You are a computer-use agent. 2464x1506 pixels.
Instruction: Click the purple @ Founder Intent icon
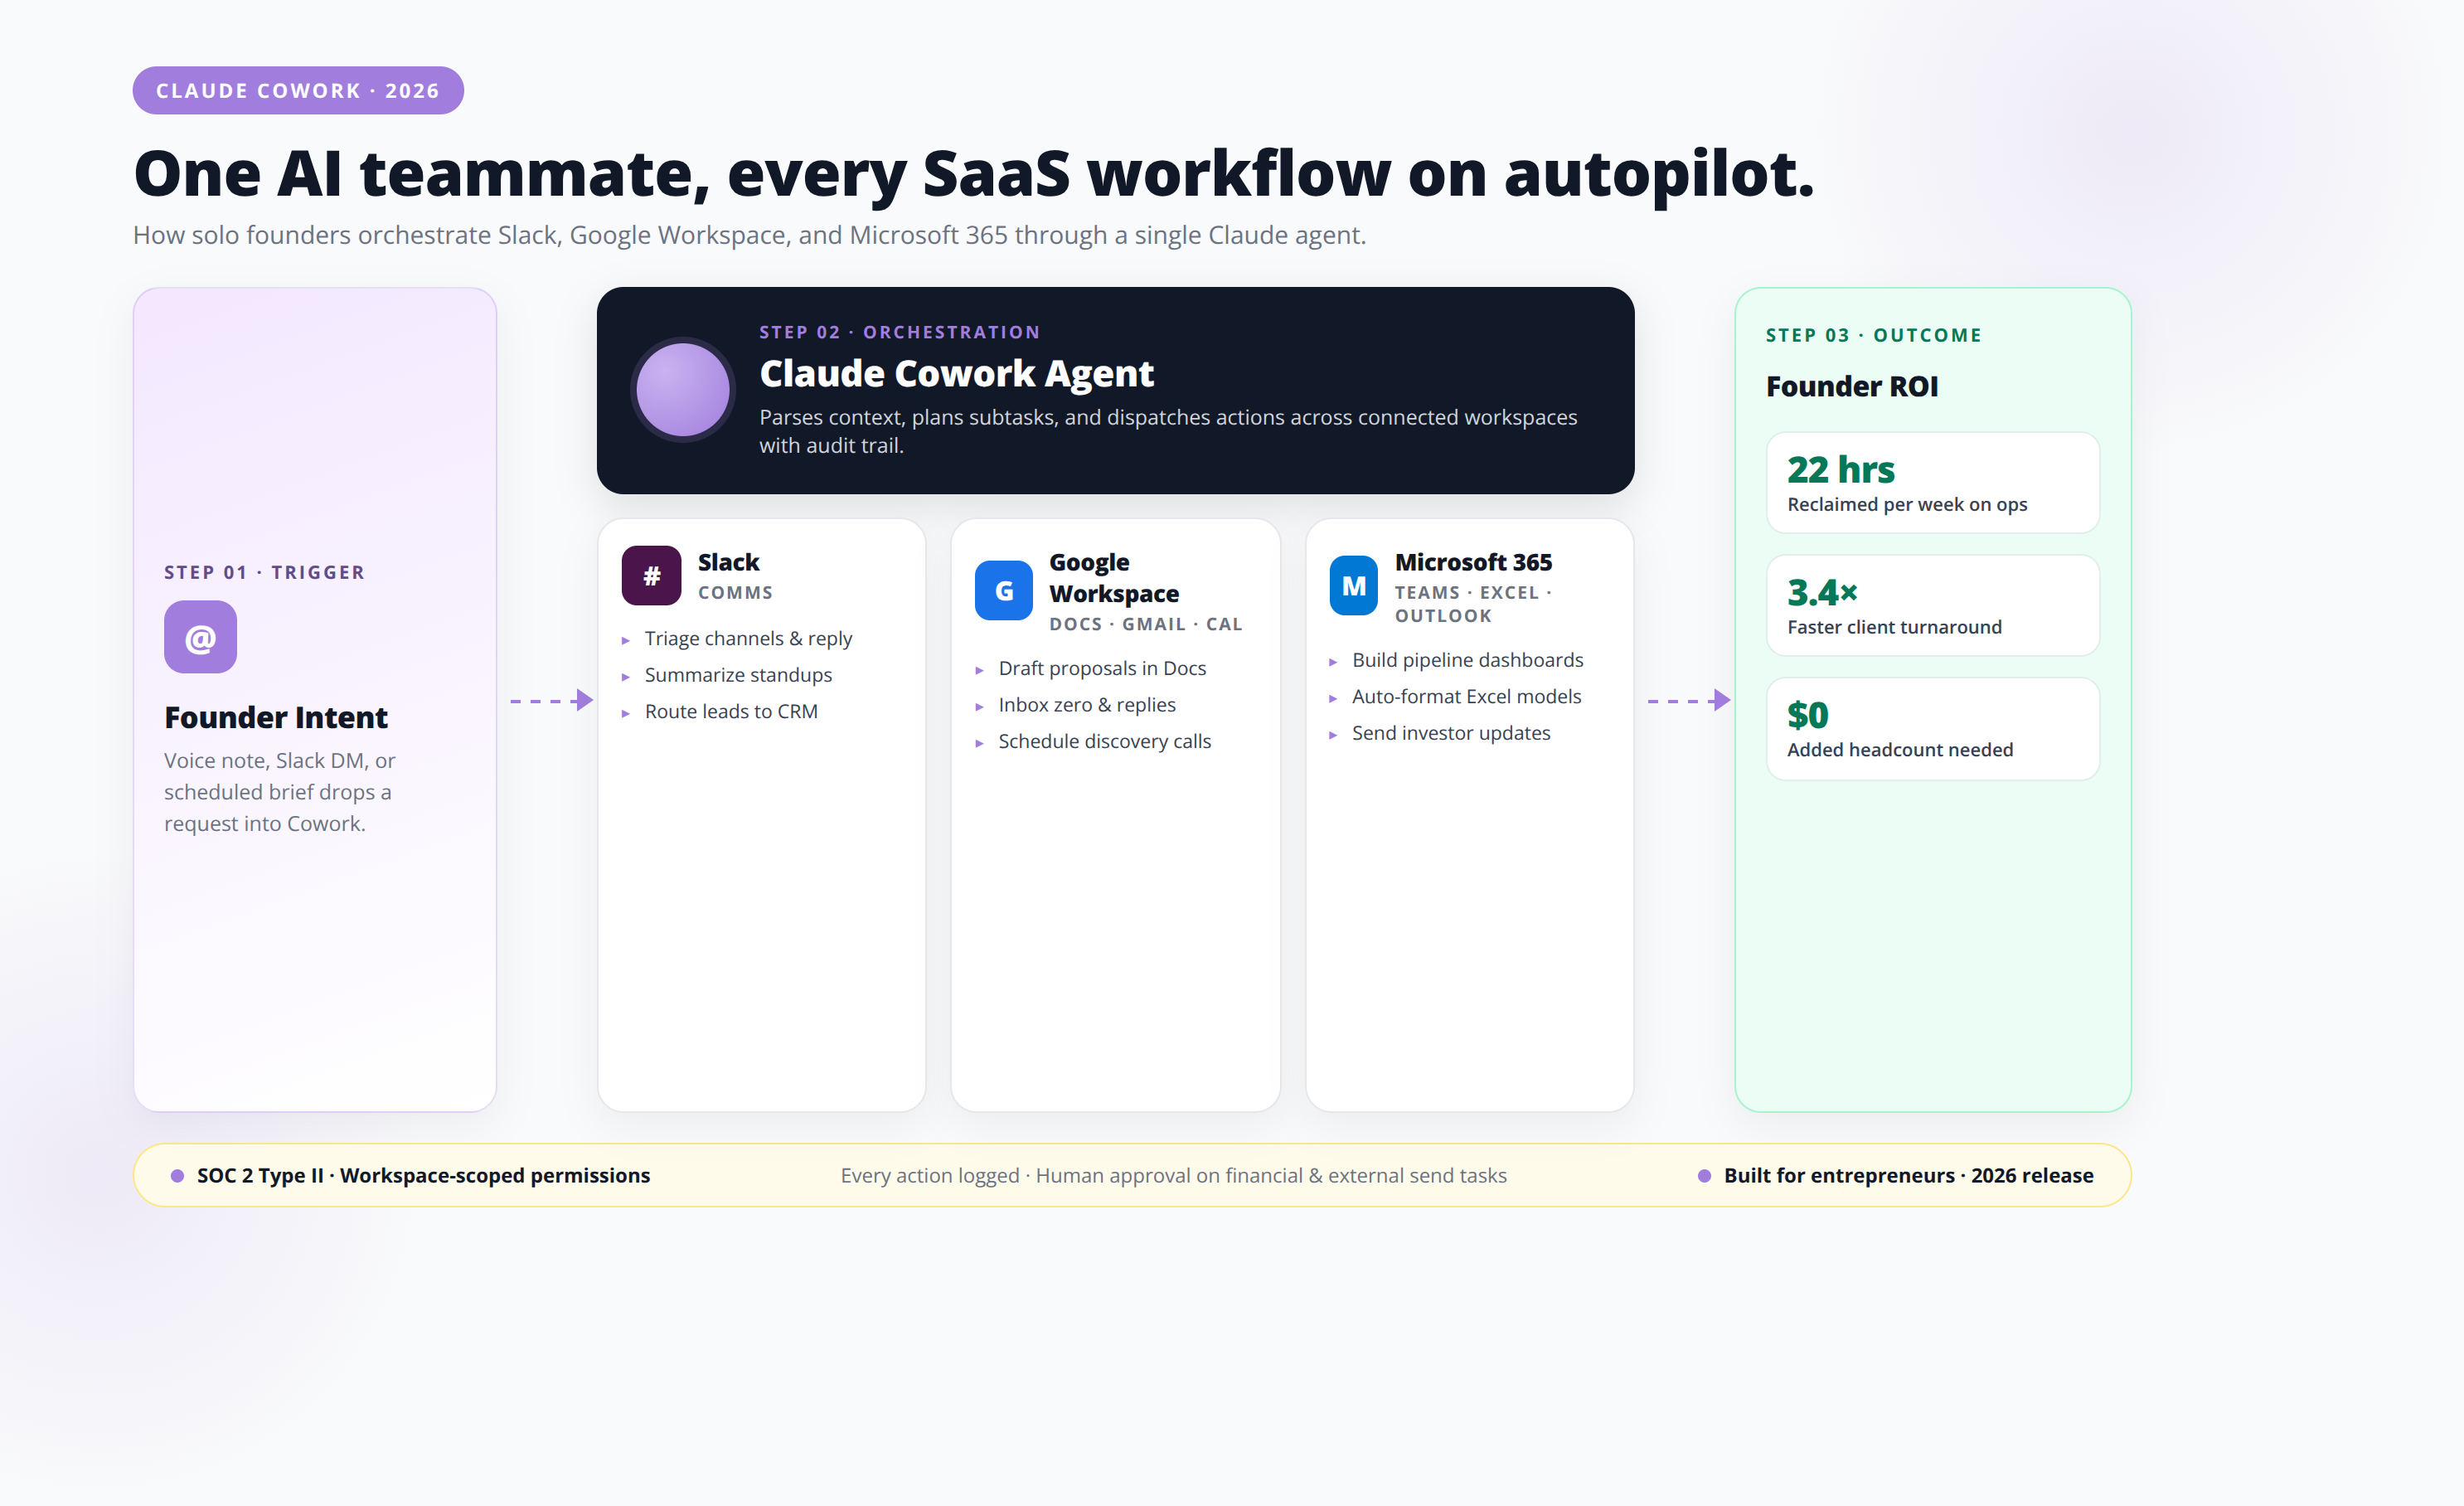(x=200, y=637)
